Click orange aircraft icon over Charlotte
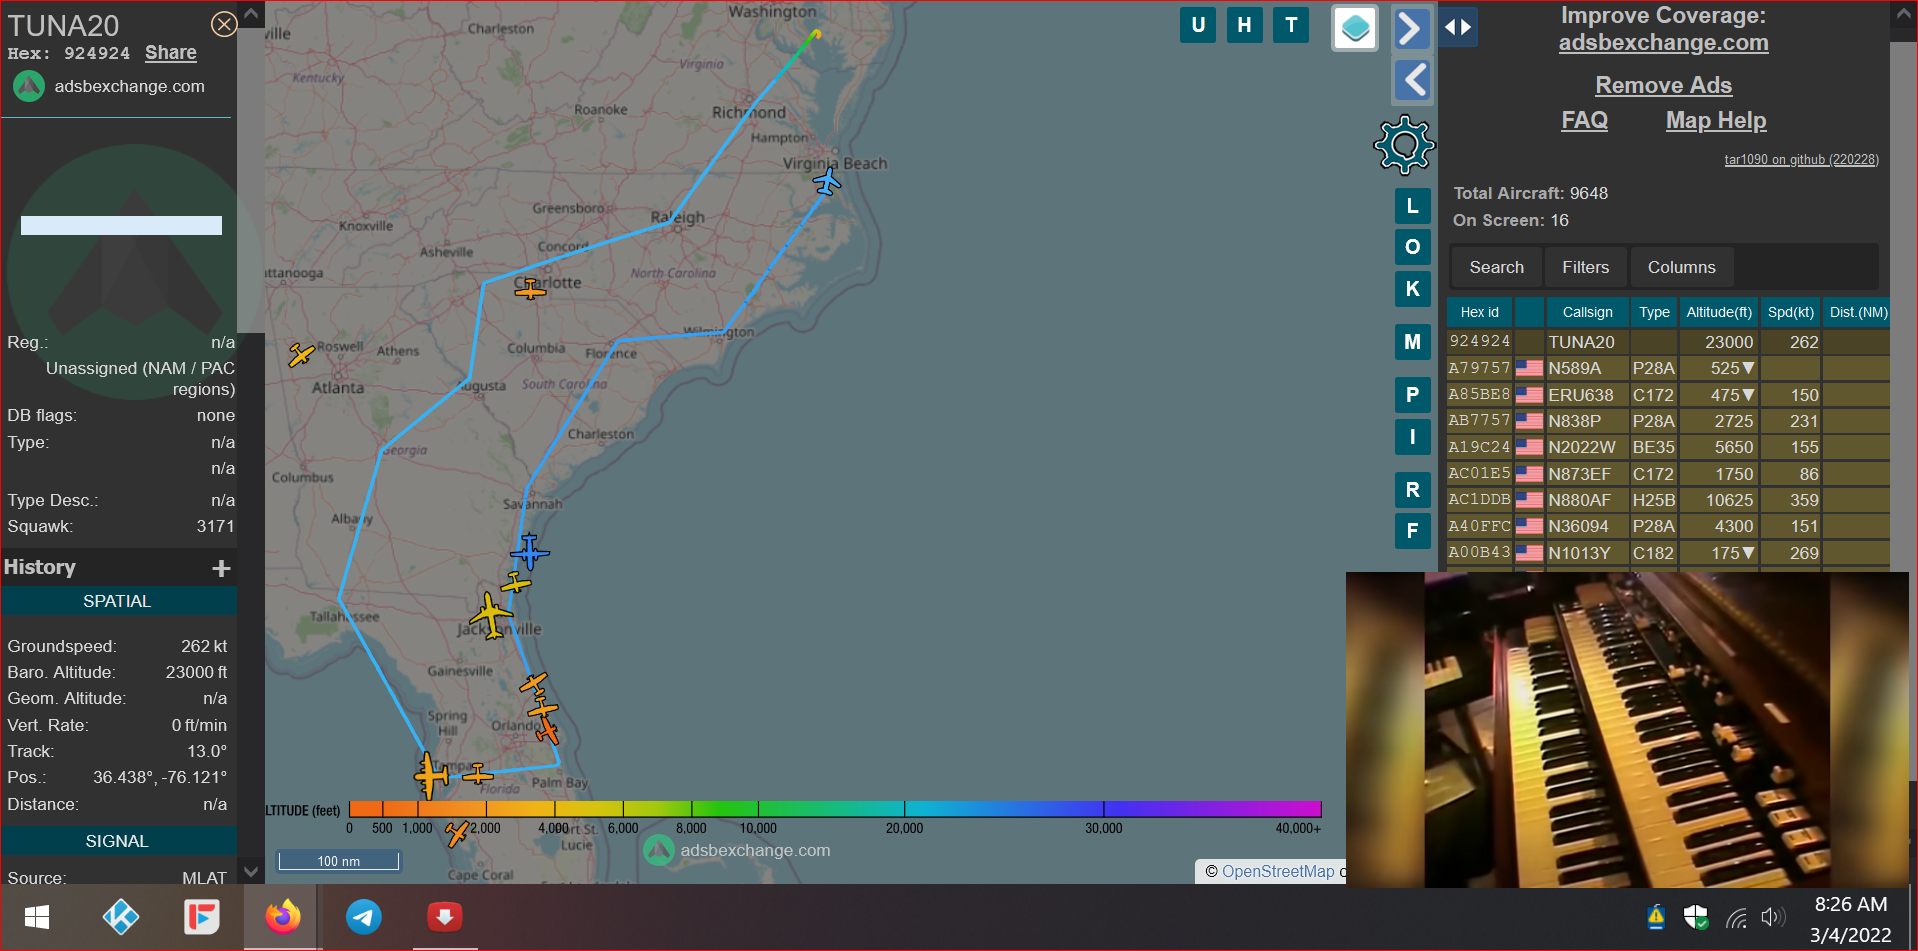The image size is (1918, 951). (x=530, y=290)
